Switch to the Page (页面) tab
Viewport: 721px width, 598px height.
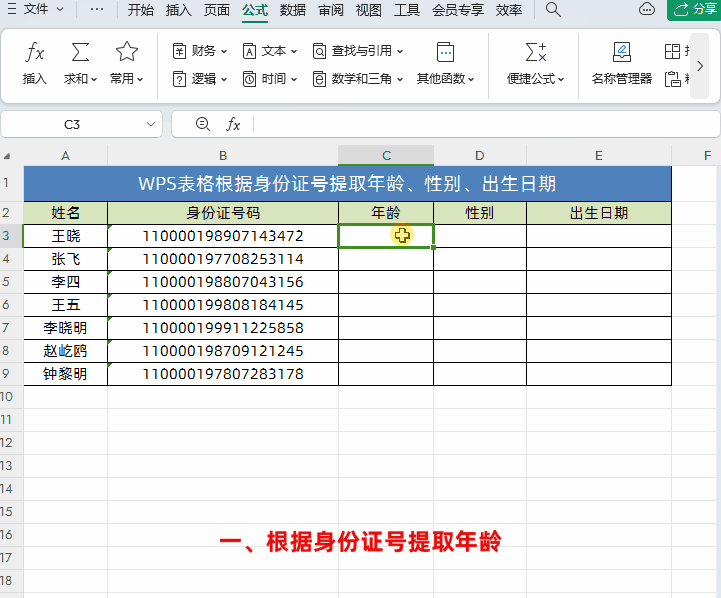point(217,10)
